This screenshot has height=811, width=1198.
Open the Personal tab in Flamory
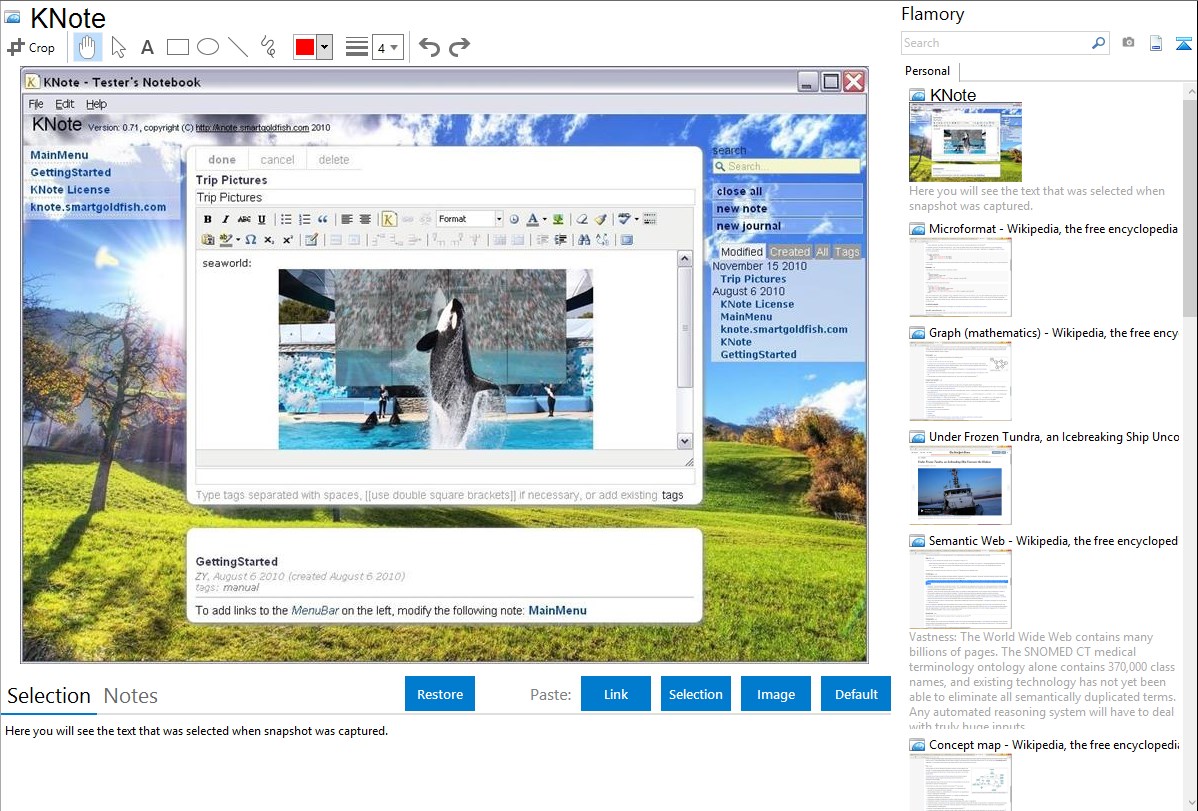[928, 71]
